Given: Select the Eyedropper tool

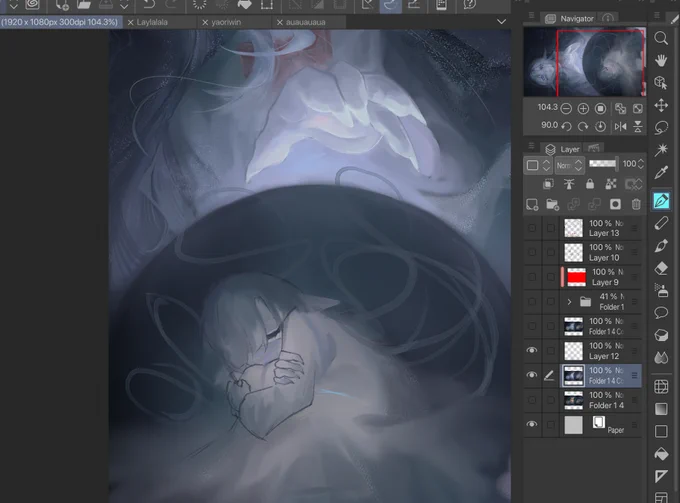Looking at the screenshot, I should [661, 173].
